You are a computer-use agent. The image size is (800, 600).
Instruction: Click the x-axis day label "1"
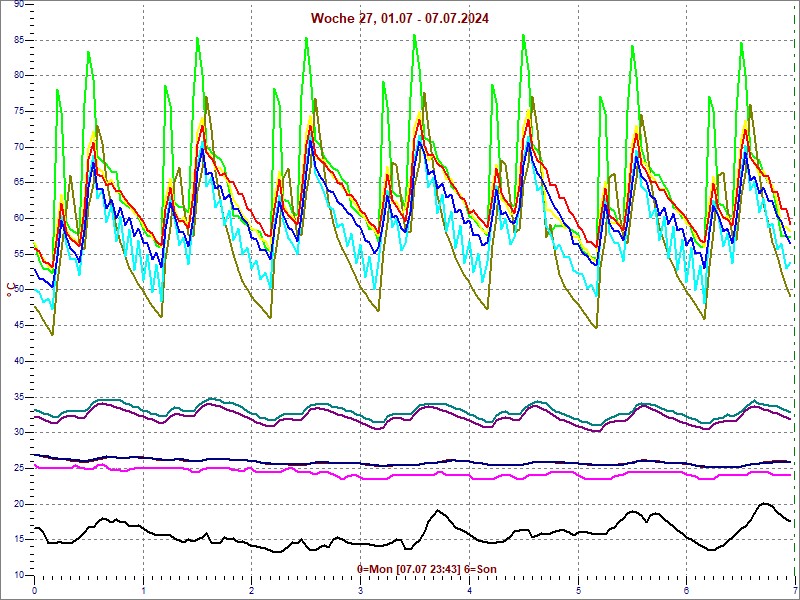(x=143, y=591)
